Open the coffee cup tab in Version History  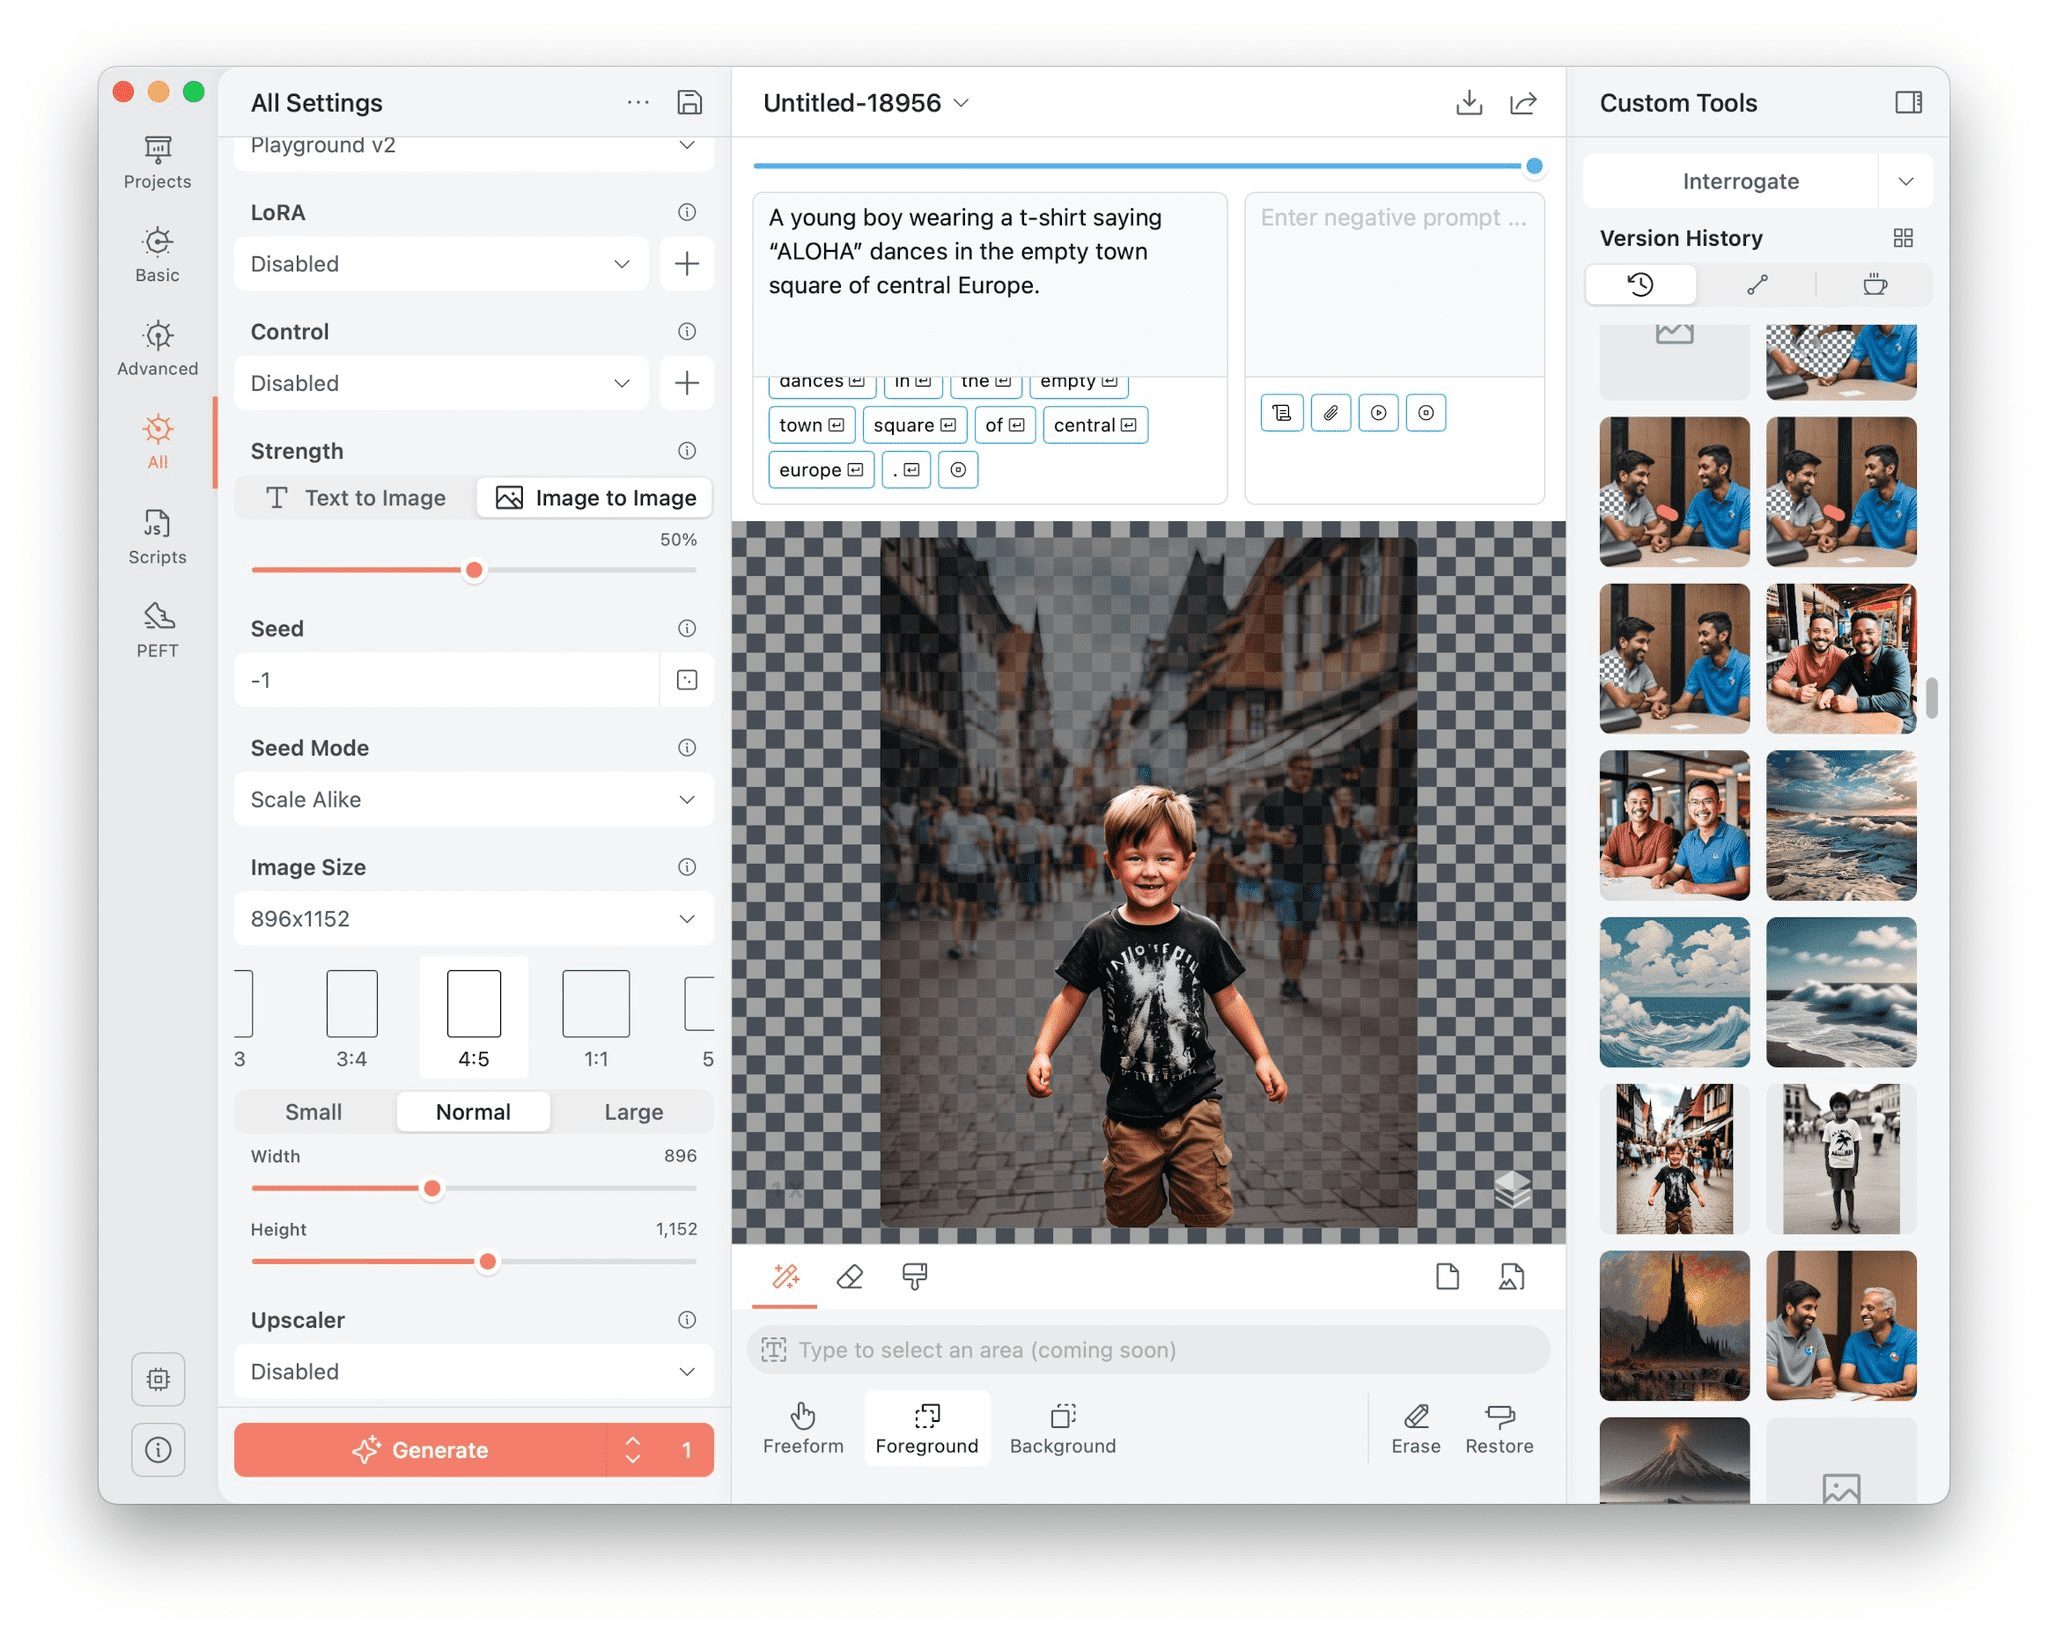(x=1875, y=285)
